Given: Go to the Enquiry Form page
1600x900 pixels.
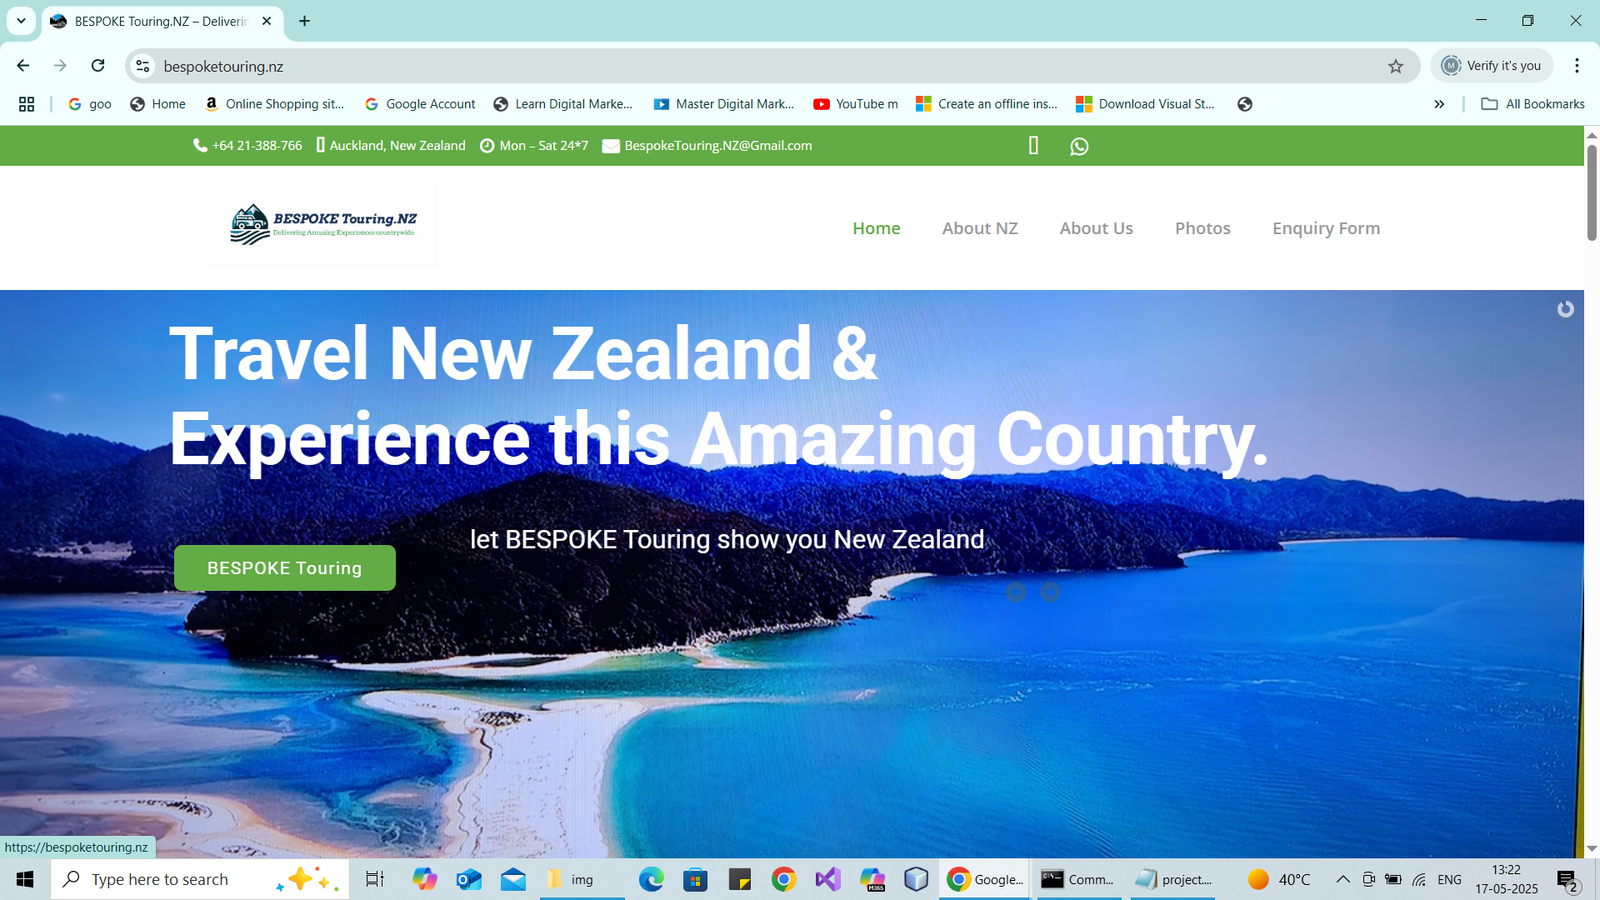Looking at the screenshot, I should coord(1325,228).
